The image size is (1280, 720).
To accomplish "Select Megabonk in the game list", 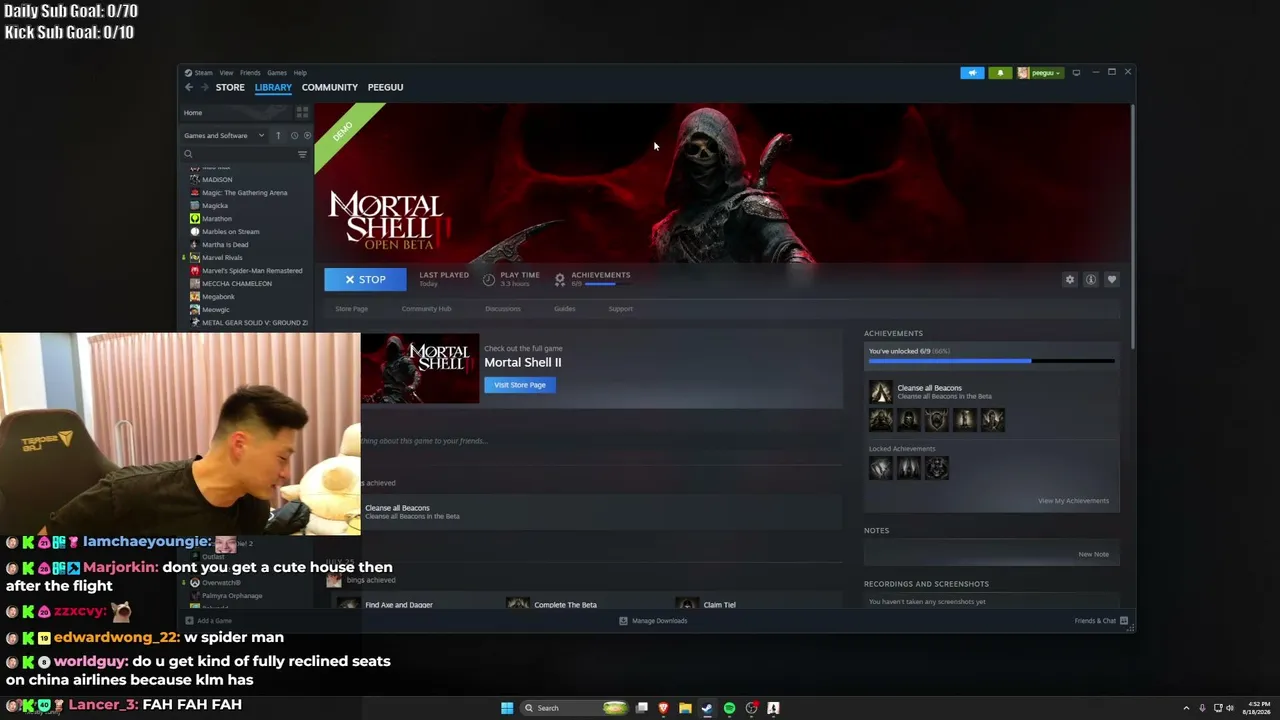I will coord(218,297).
